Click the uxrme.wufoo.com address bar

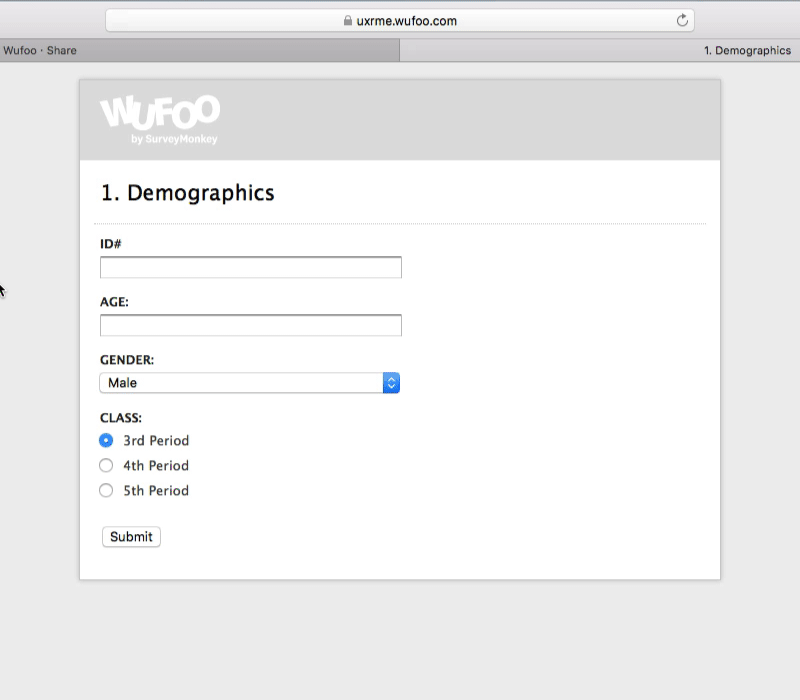pyautogui.click(x=399, y=20)
